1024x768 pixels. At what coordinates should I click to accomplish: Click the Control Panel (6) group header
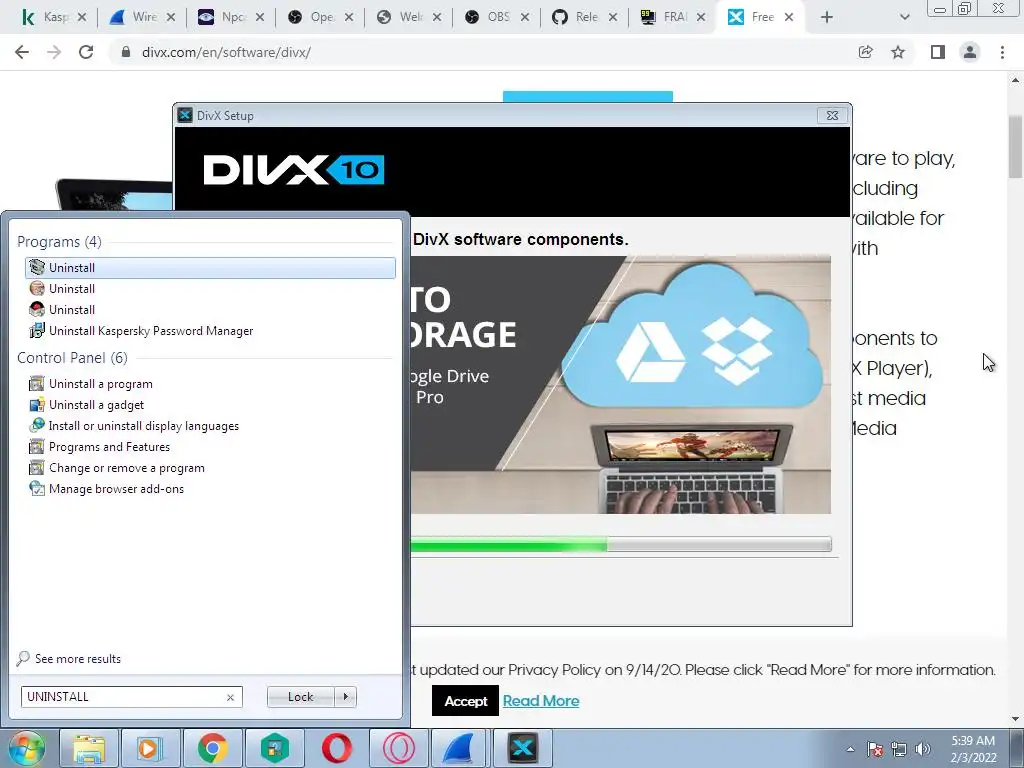point(72,358)
